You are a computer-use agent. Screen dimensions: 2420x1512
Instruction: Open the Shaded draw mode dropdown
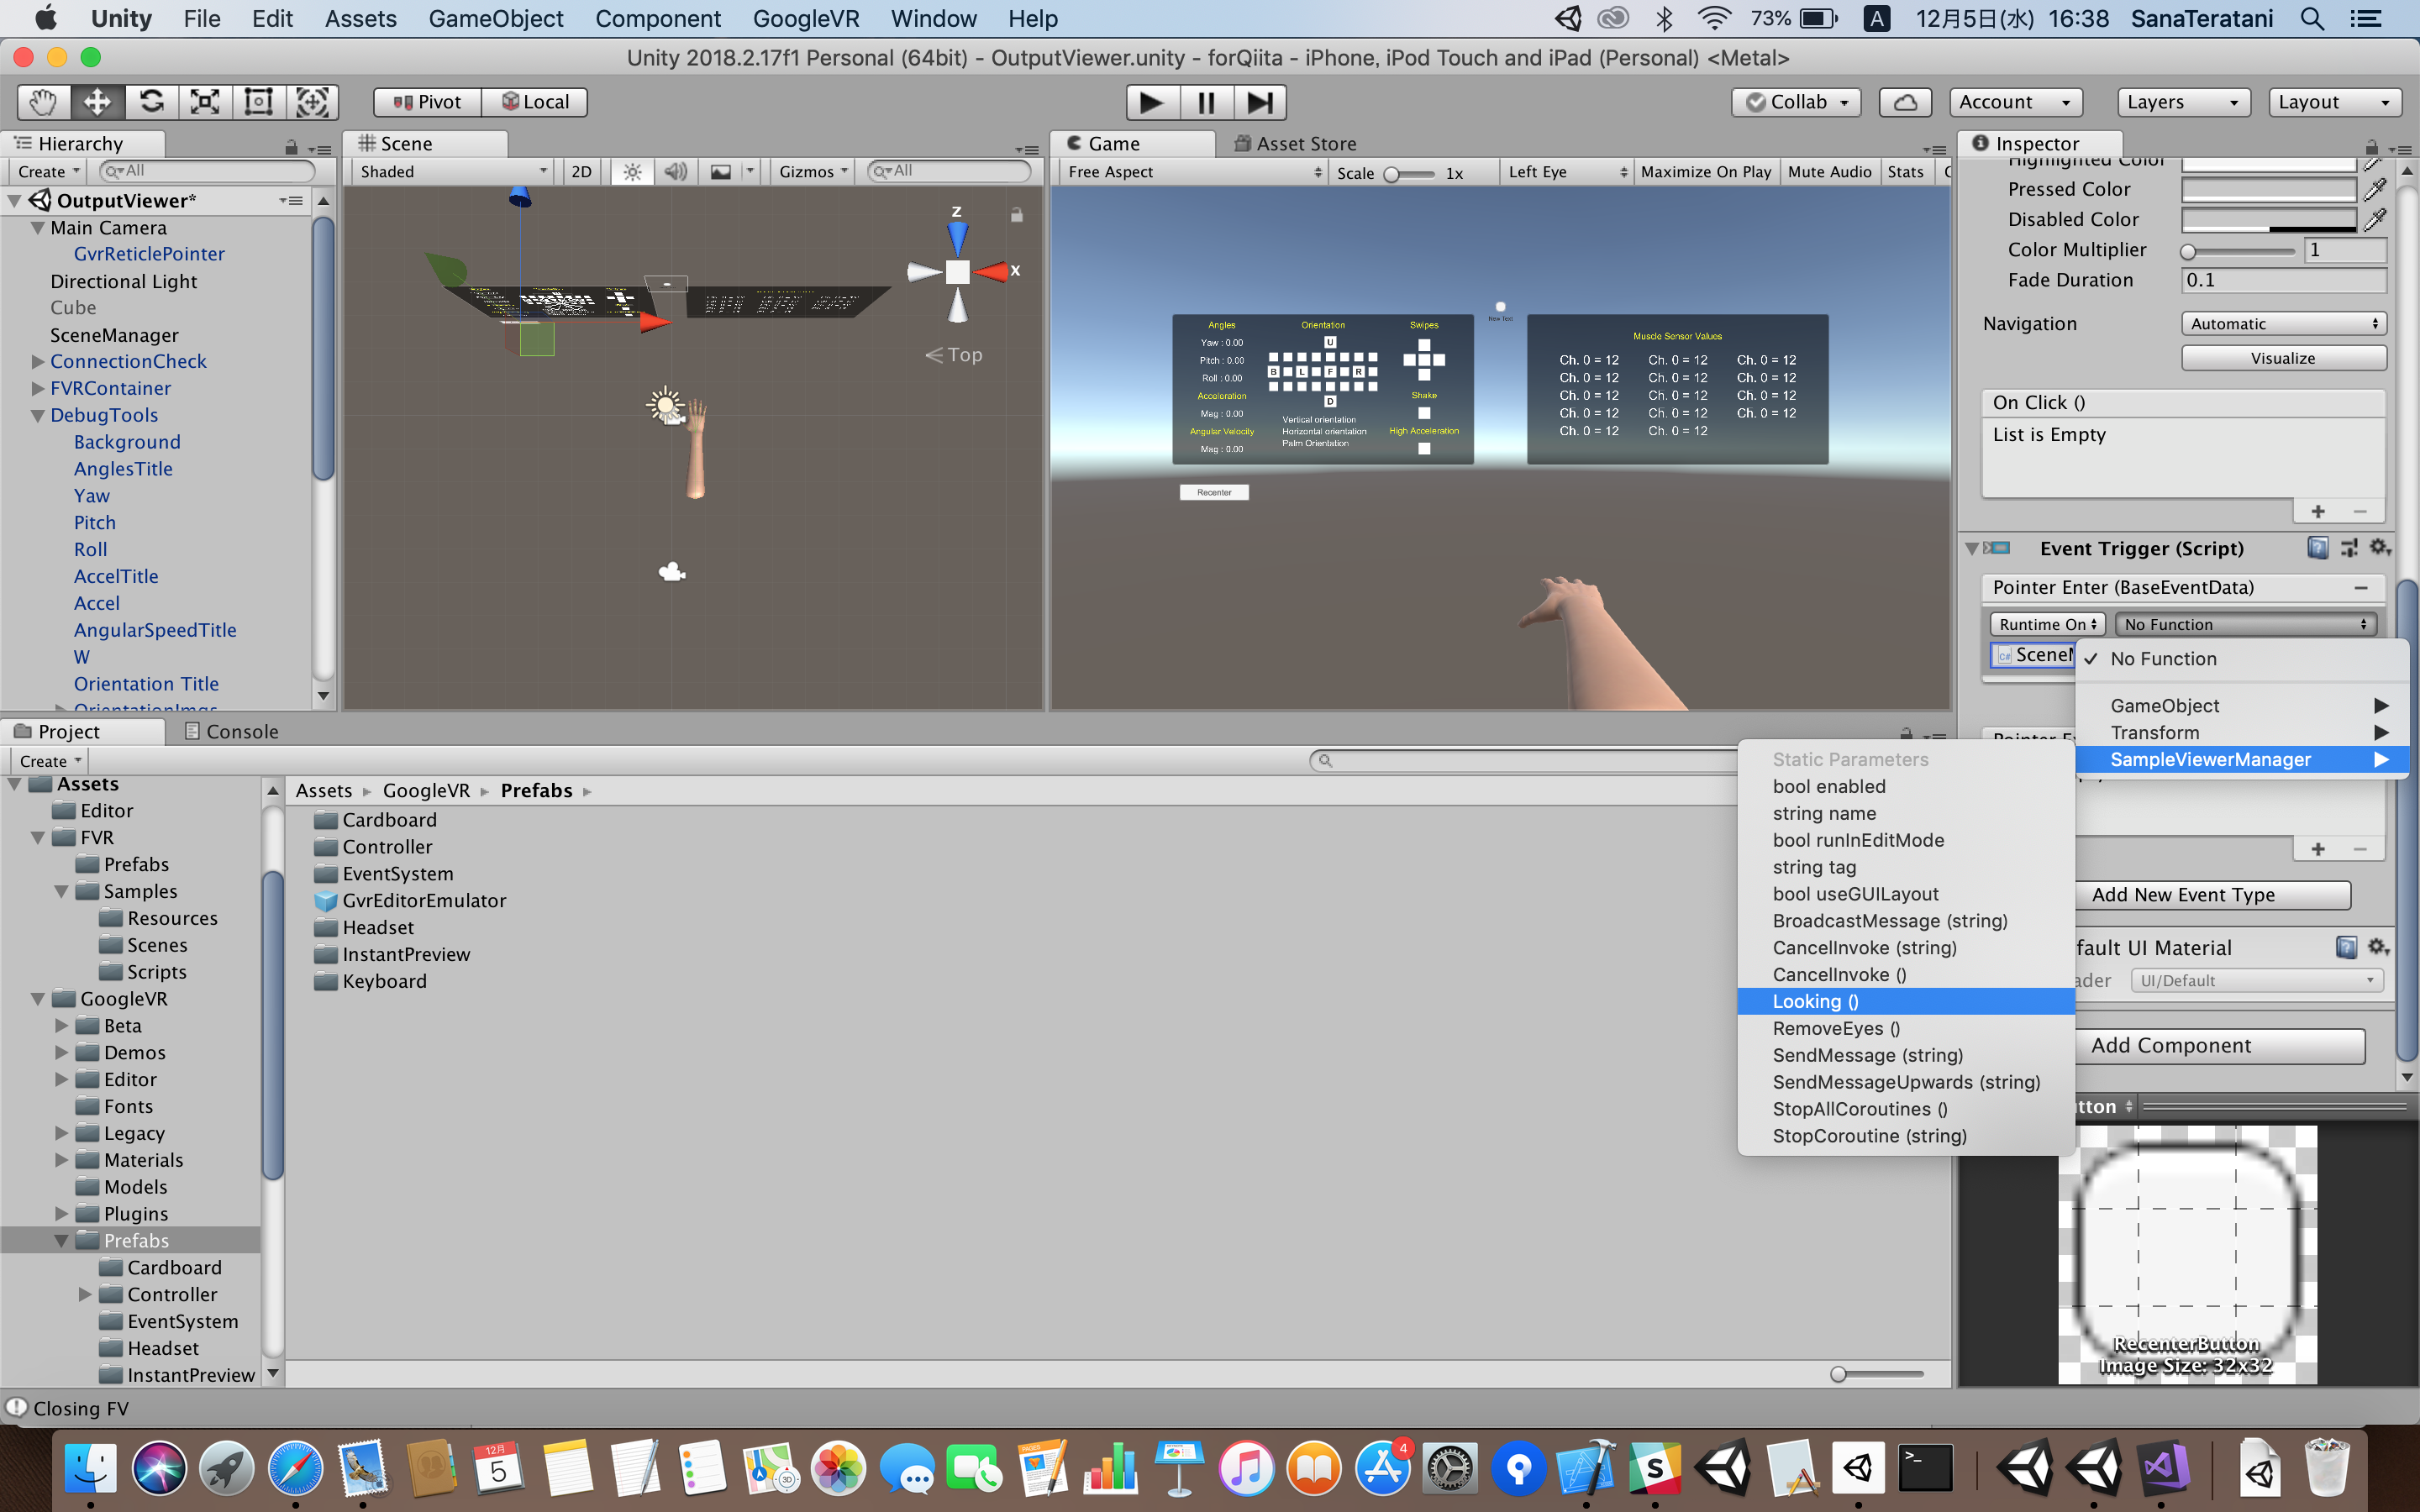point(453,172)
